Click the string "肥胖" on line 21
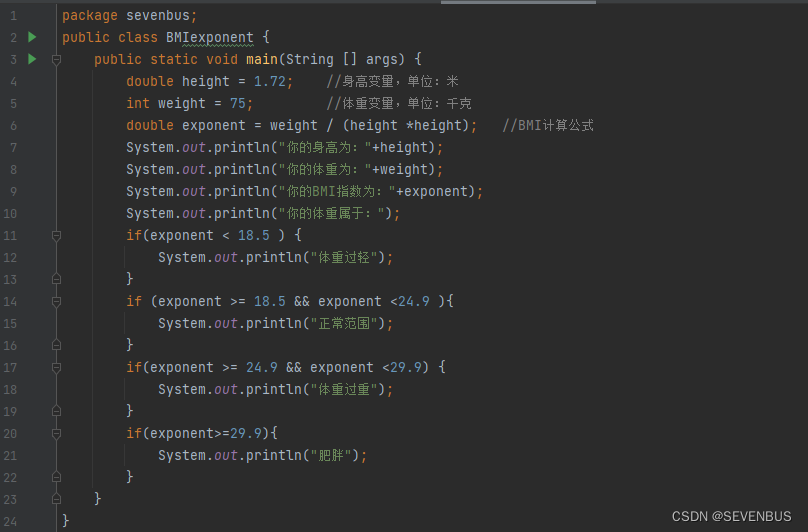Screen dimensions: 808x532 tap(334, 455)
